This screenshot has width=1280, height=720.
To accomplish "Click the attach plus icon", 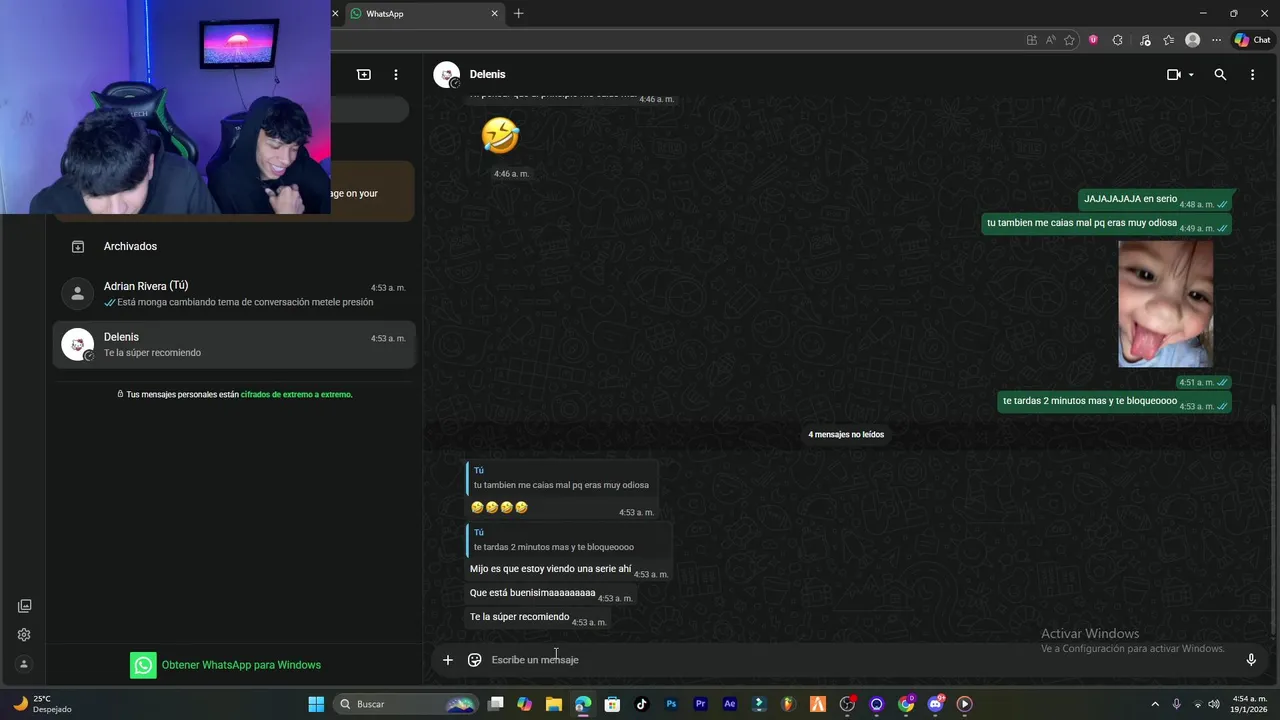I will click(x=448, y=660).
